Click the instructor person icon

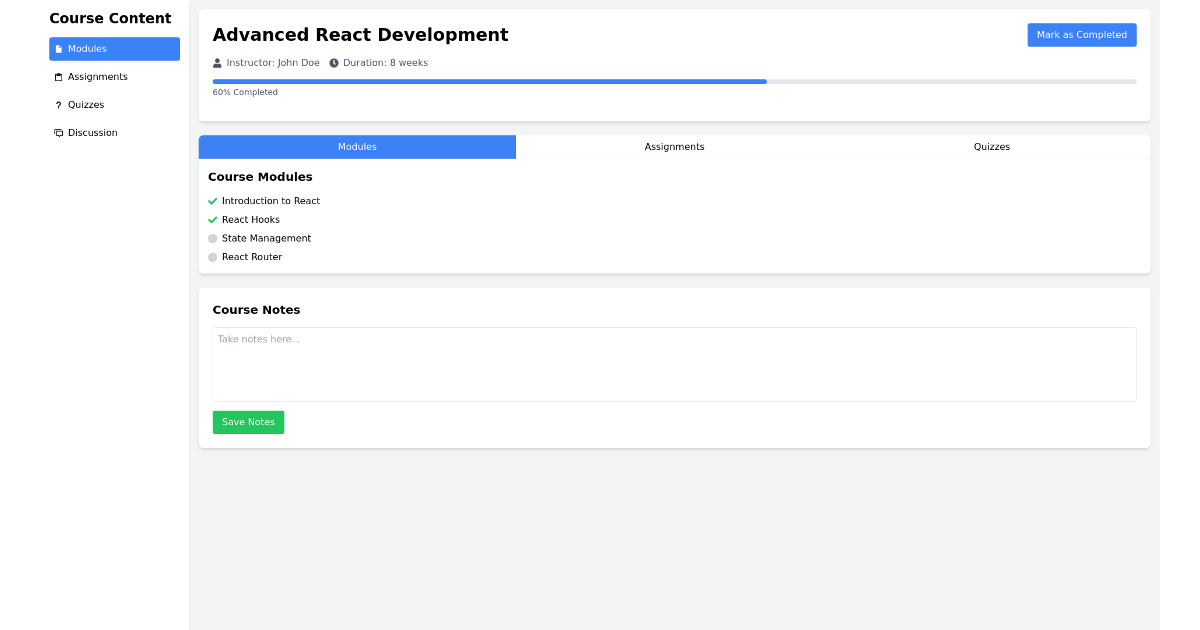point(215,62)
